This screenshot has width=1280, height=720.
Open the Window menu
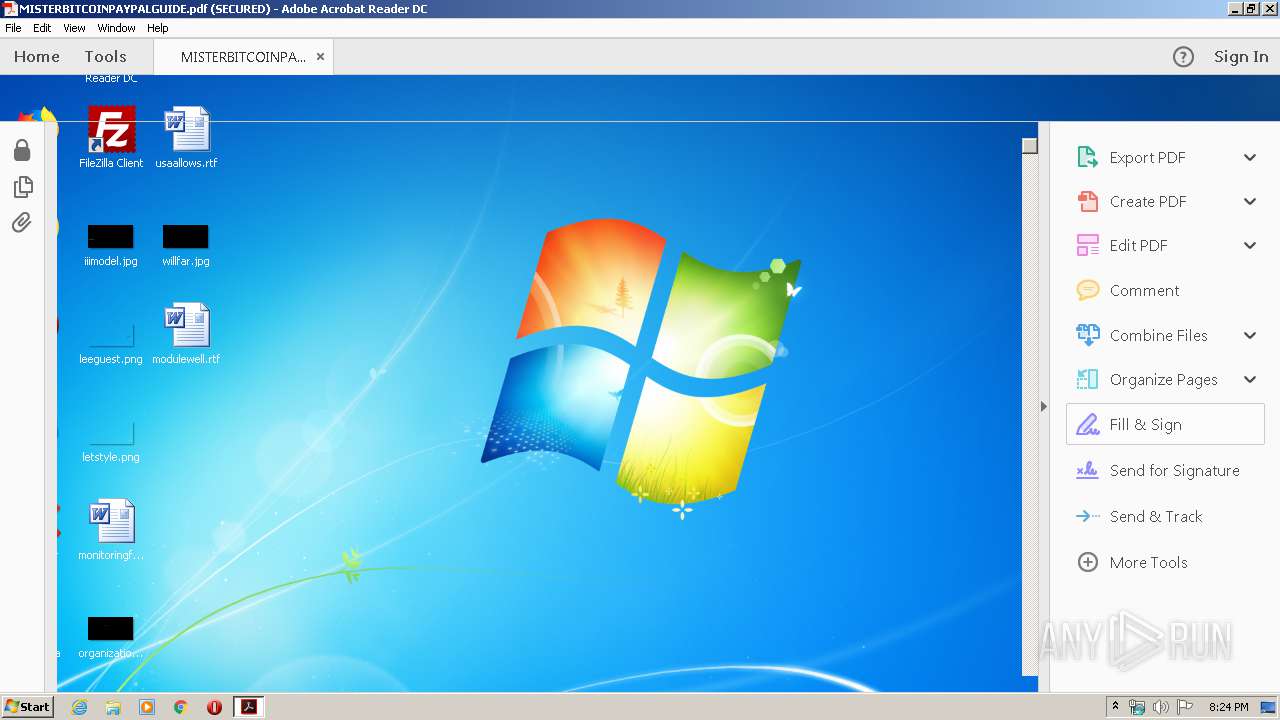pos(116,28)
